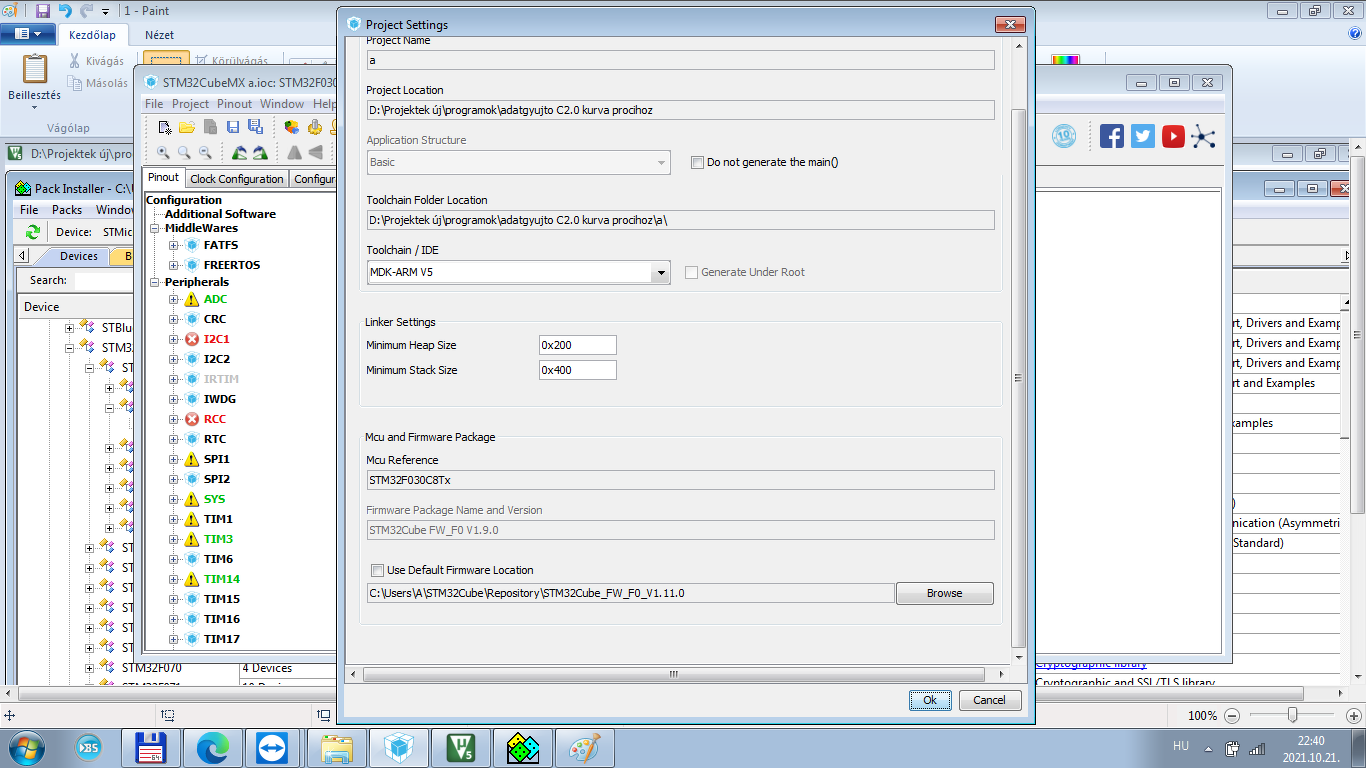Switch to the Nézet tab in Paint
This screenshot has height=768, width=1366.
(x=160, y=34)
